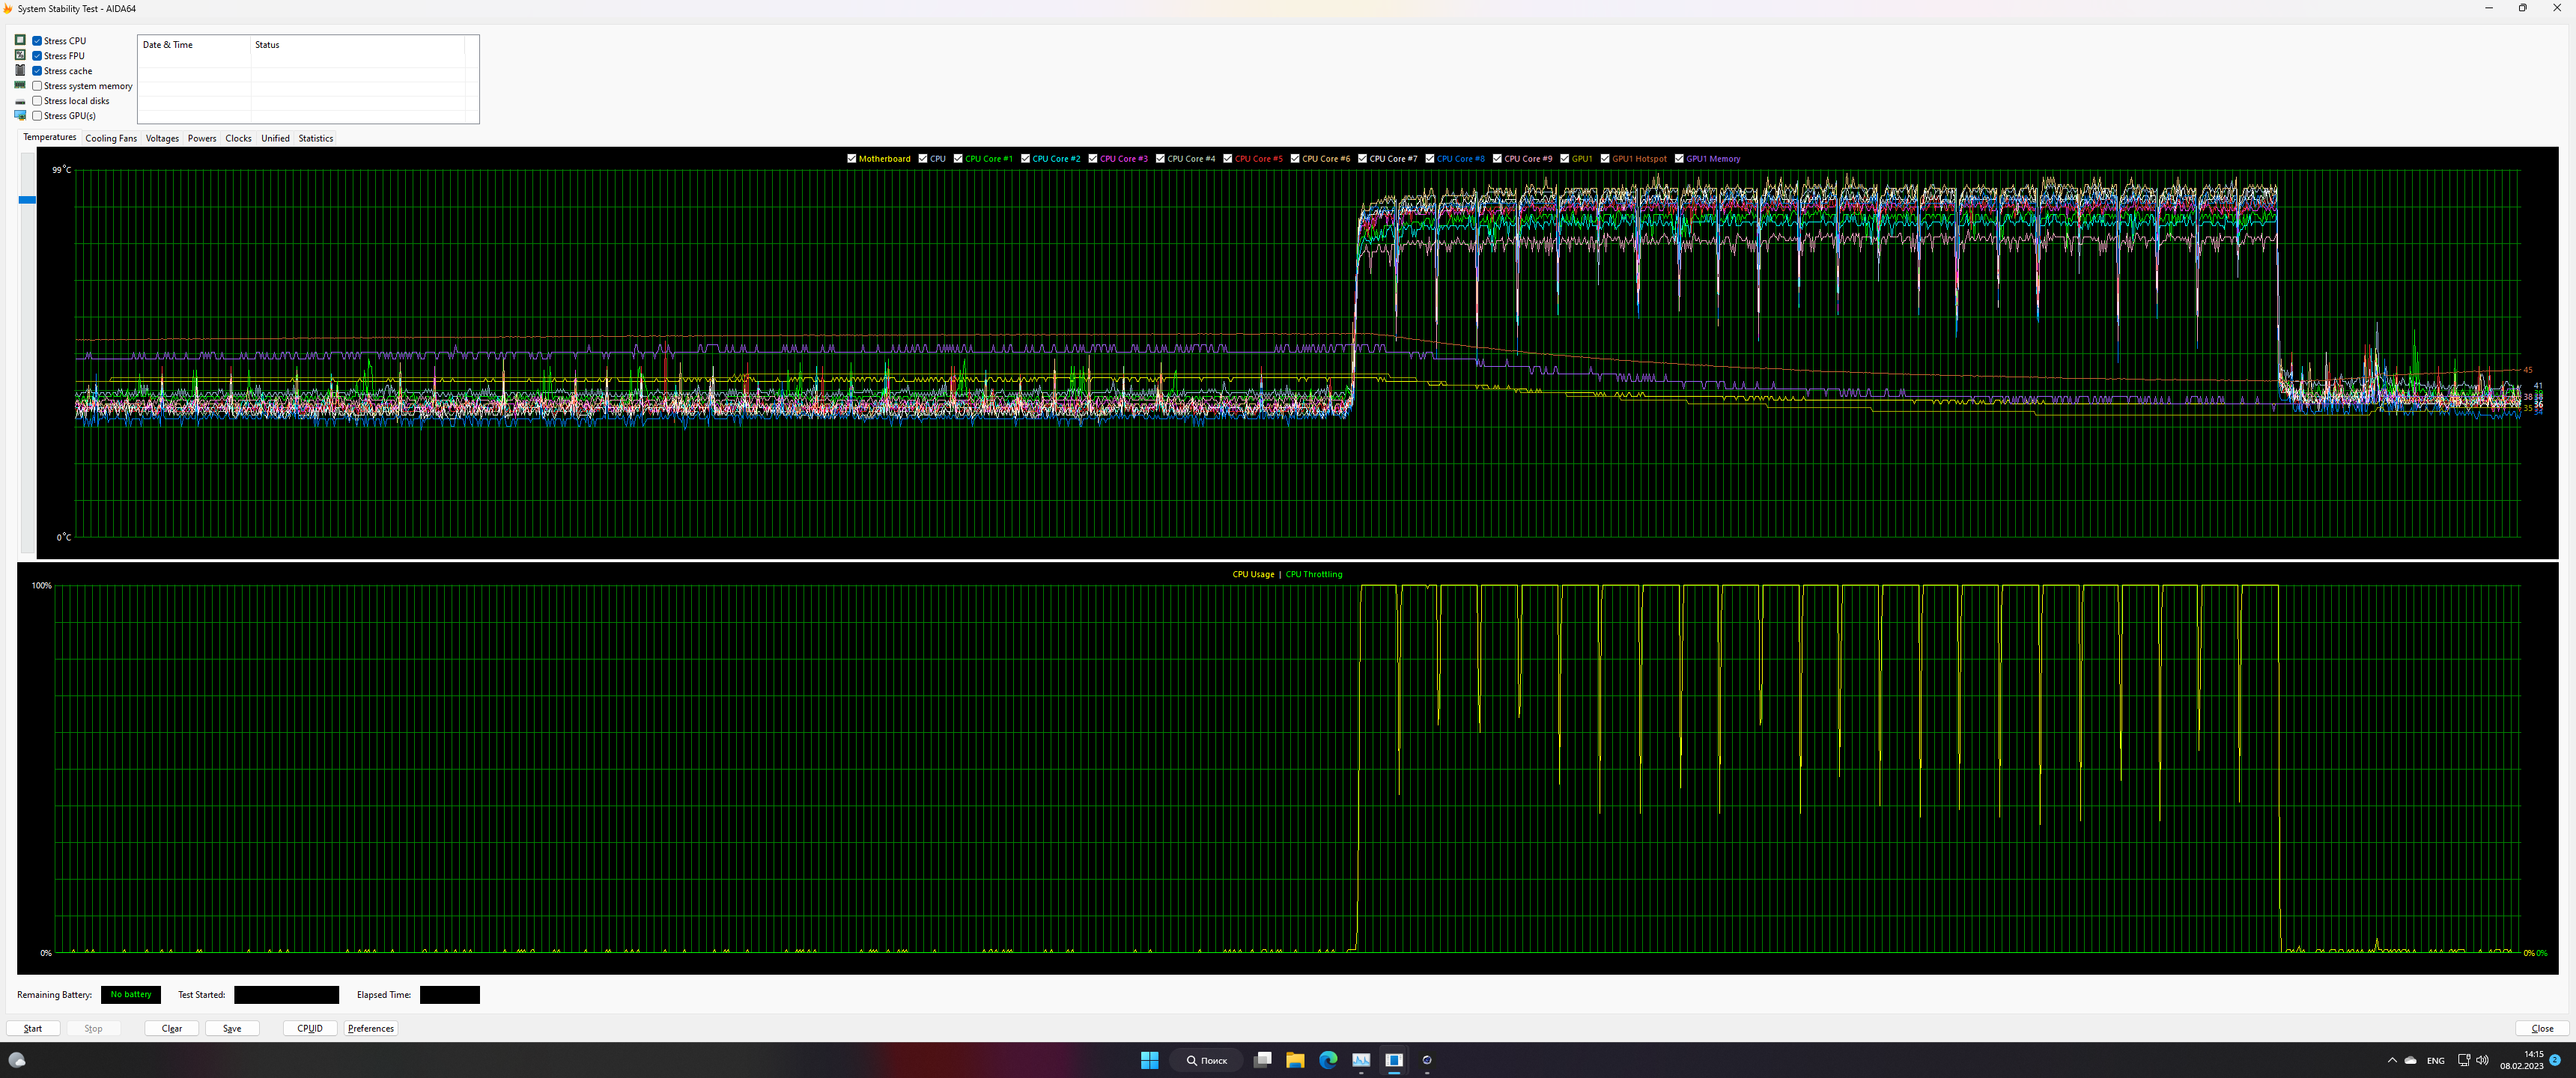Toggle the Motherboard temperature graph checkbox
This screenshot has height=1078, width=2576.
pos(851,158)
